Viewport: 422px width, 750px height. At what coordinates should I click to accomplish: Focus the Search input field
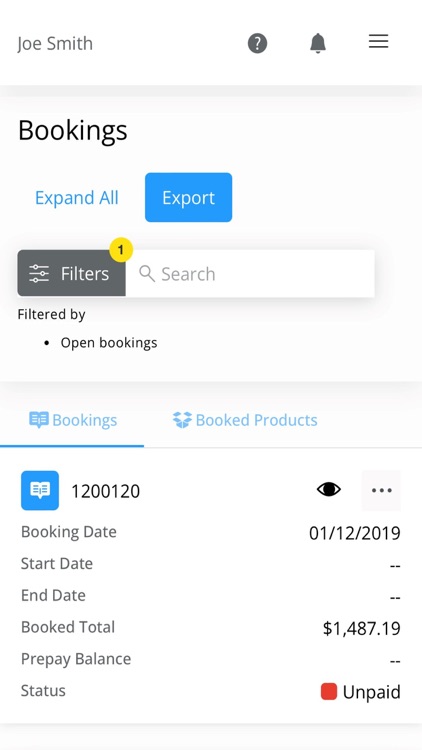pyautogui.click(x=250, y=274)
